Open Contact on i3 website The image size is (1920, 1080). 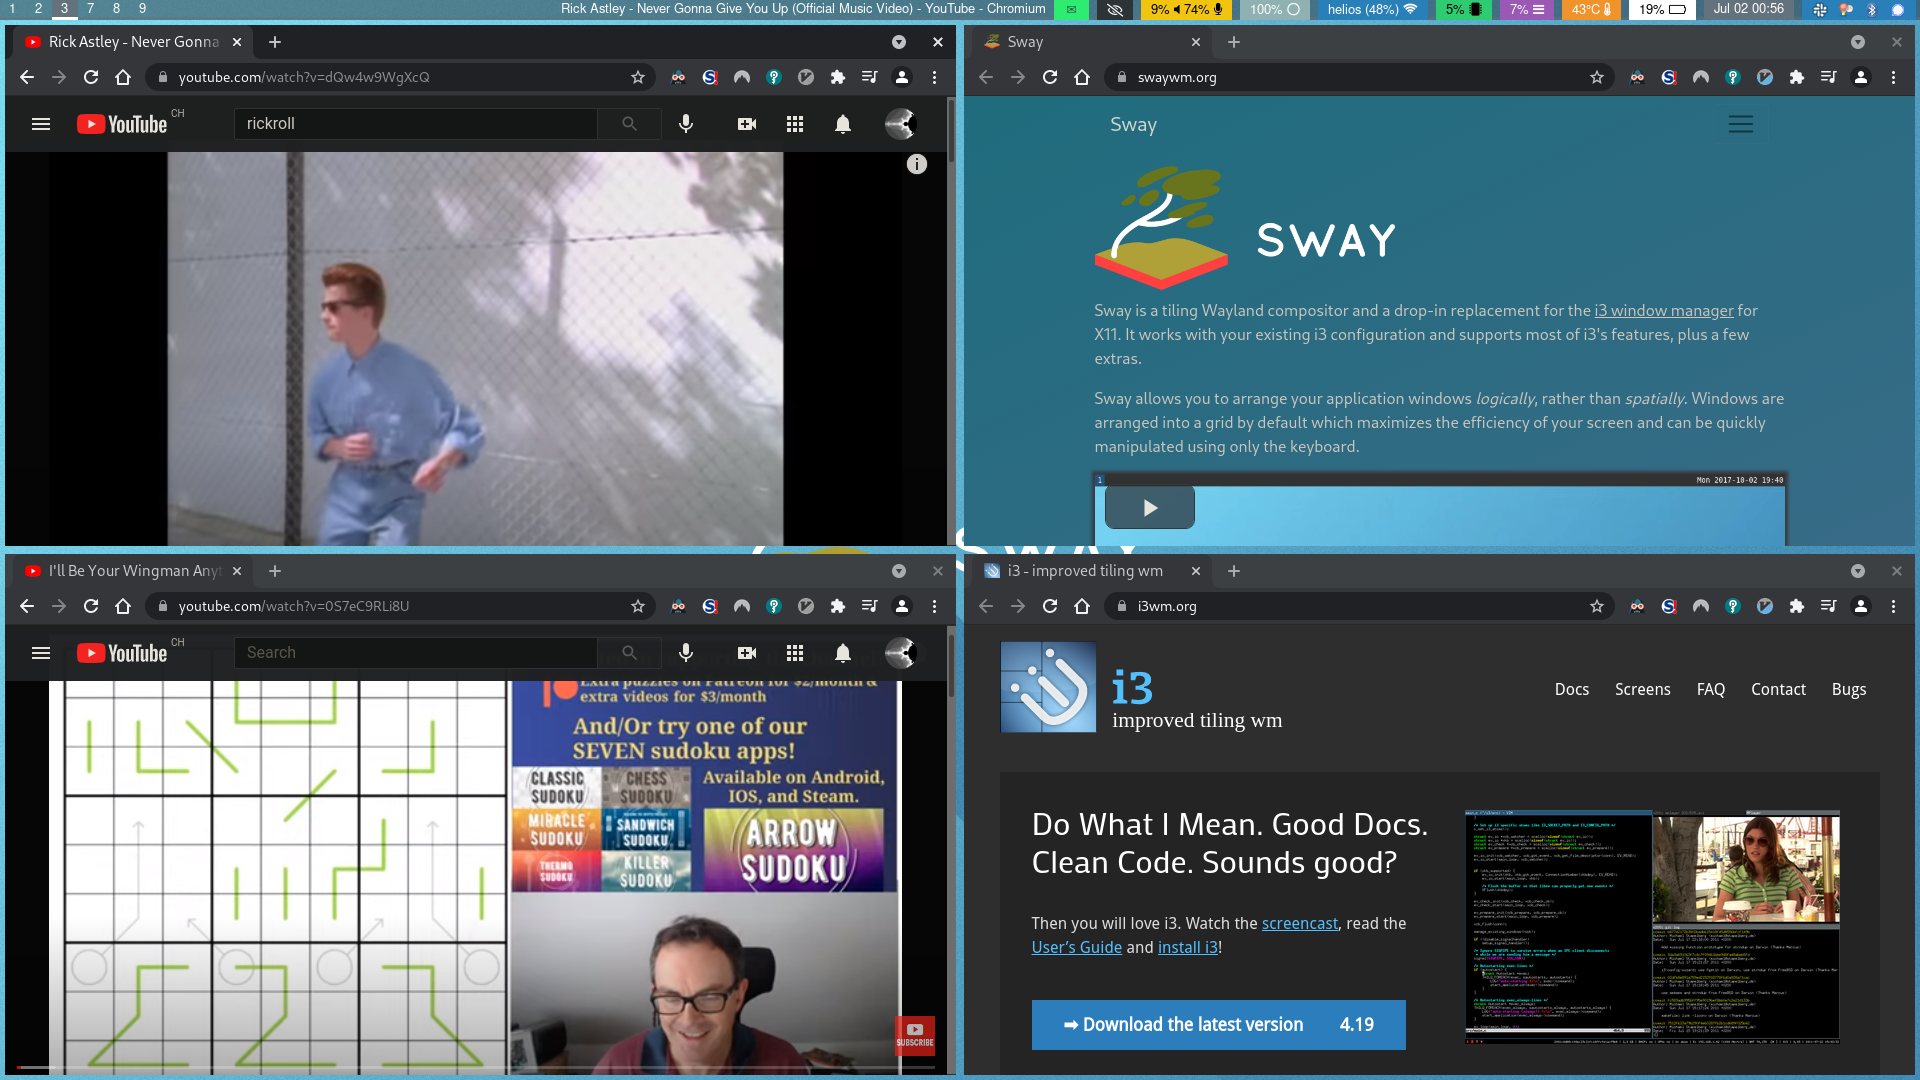1778,689
